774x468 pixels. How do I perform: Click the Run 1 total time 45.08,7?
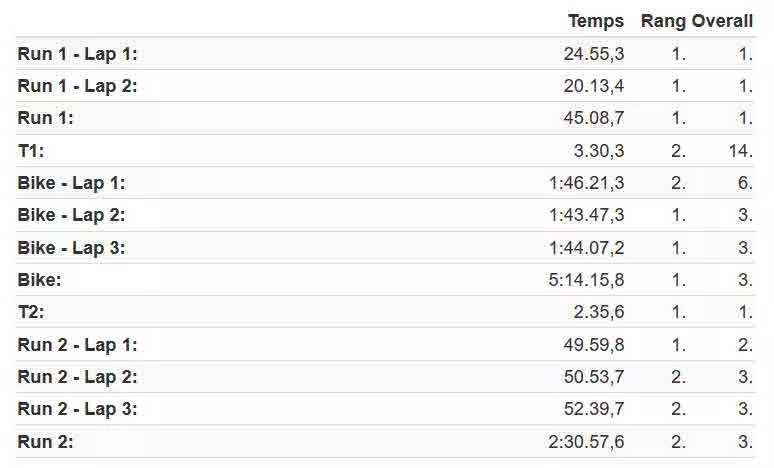[594, 118]
